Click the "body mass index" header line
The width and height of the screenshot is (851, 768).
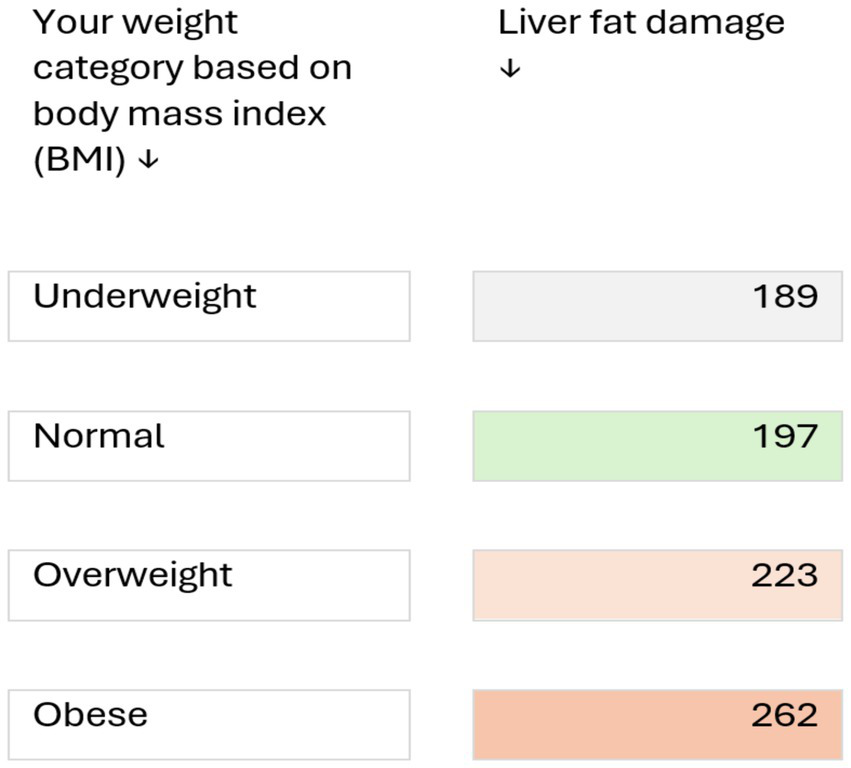coord(180,113)
